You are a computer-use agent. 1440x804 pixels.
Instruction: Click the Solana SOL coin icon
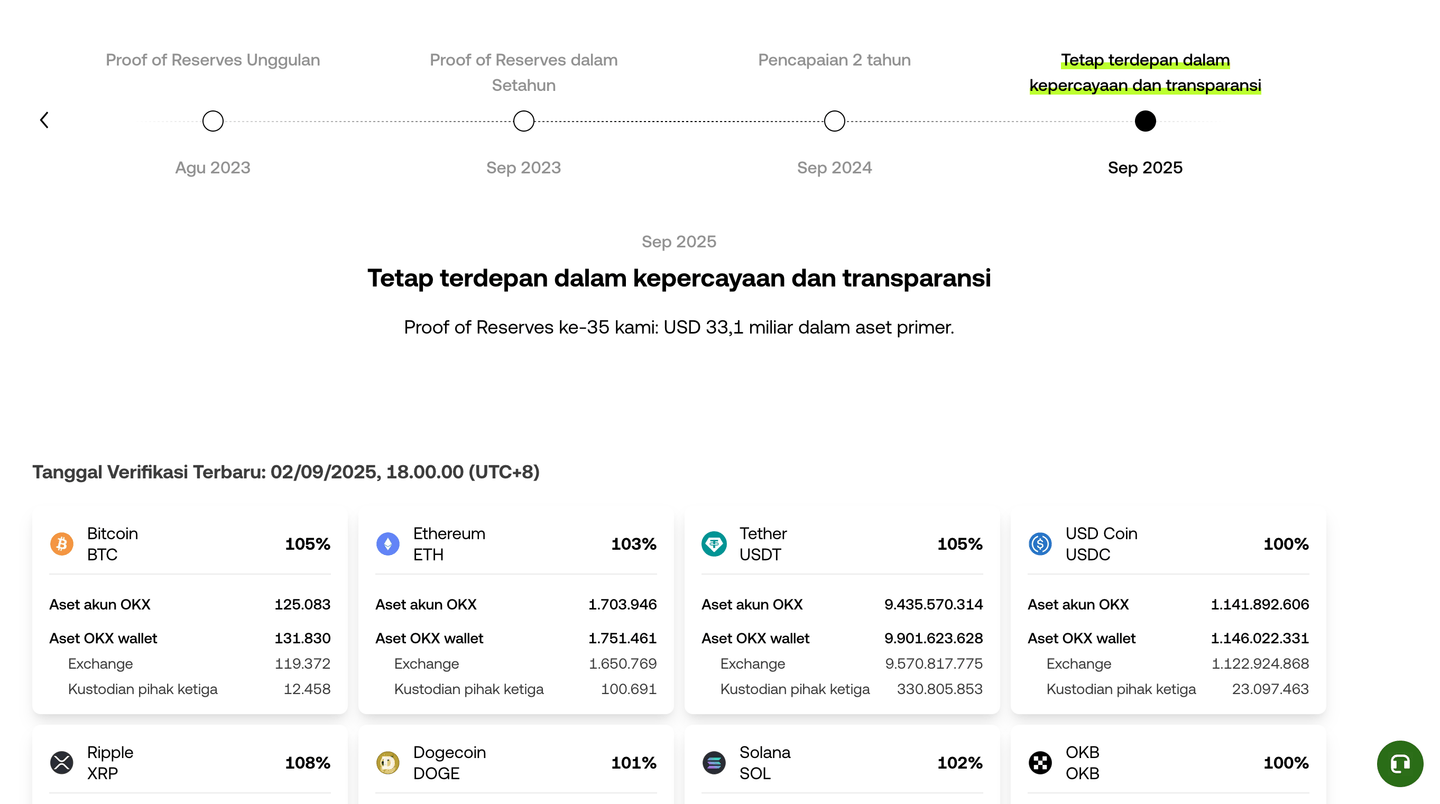(x=714, y=763)
